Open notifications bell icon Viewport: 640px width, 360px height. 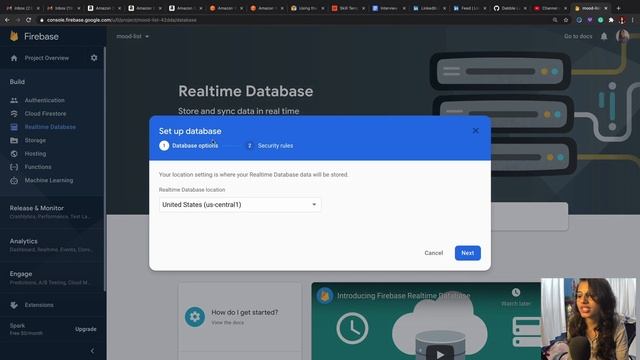604,36
